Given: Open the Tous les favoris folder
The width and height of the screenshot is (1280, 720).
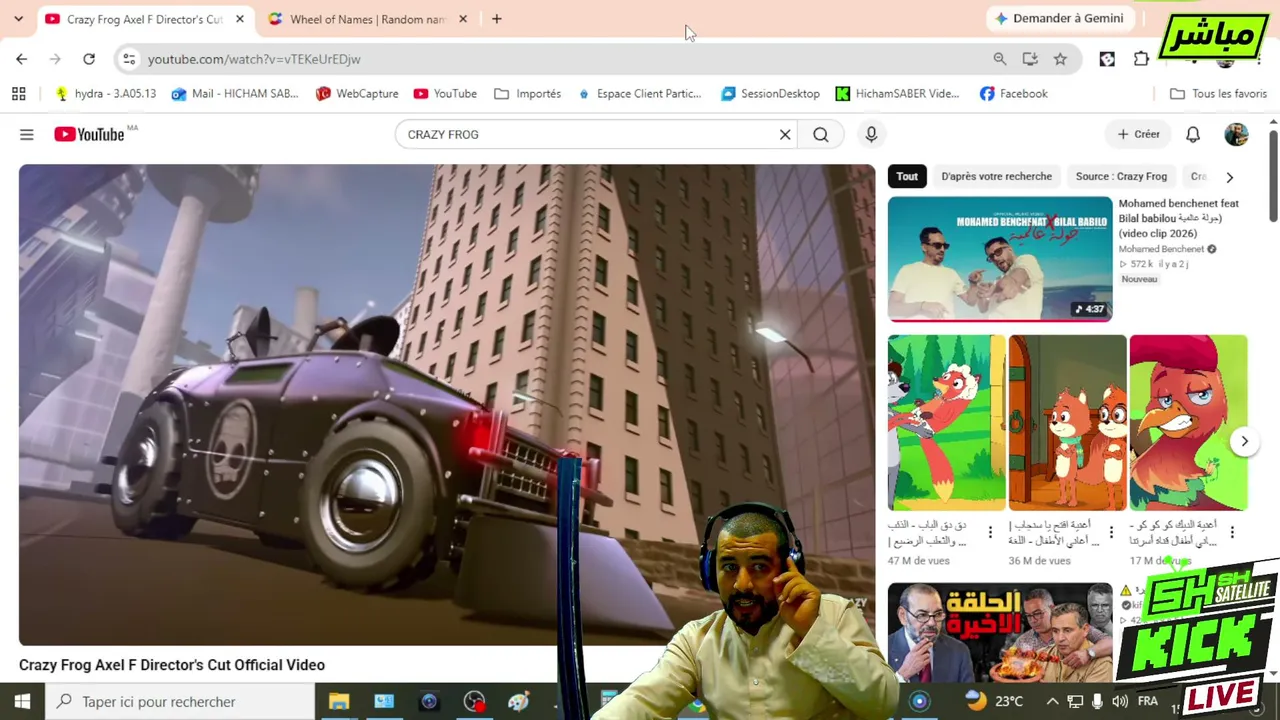Looking at the screenshot, I should click(x=1218, y=94).
